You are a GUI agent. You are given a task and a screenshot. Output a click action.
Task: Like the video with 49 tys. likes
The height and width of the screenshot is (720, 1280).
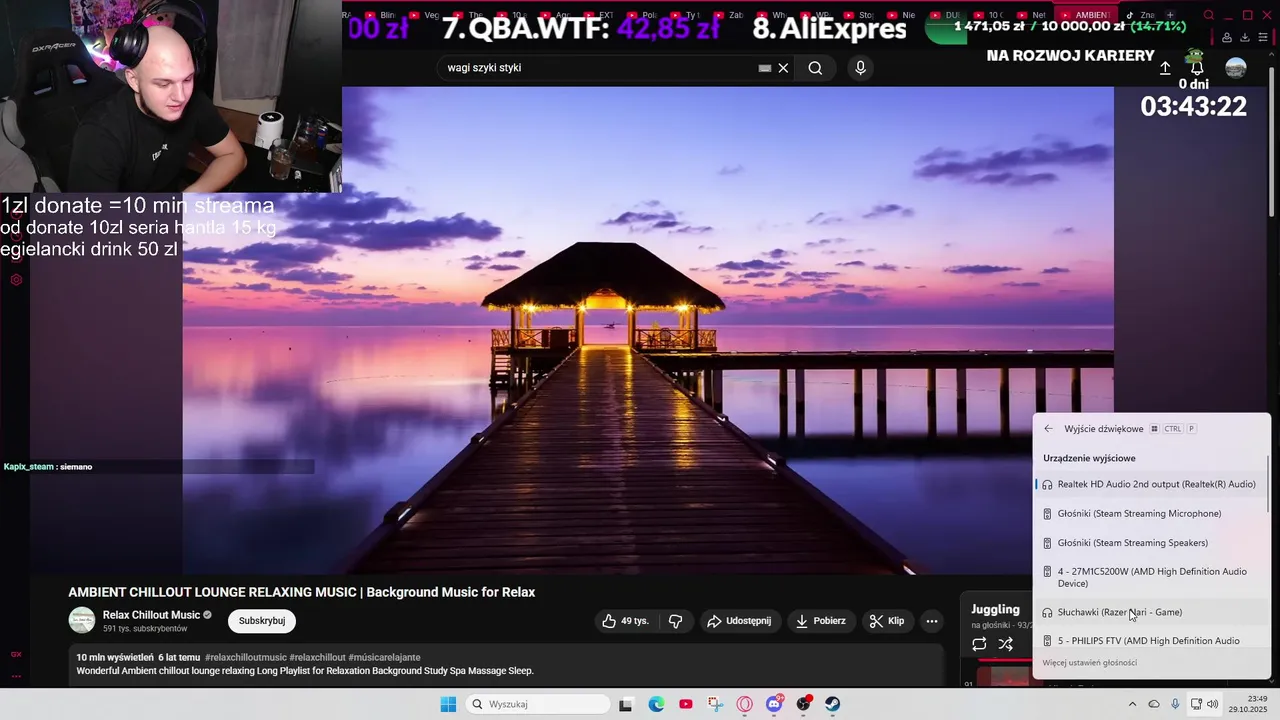626,621
